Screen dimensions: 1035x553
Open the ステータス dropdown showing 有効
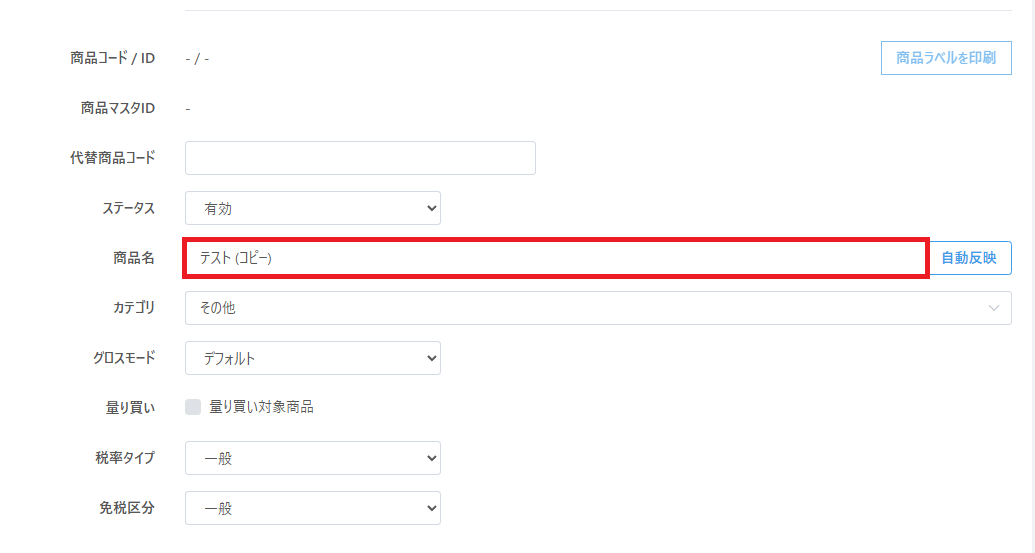tap(312, 208)
